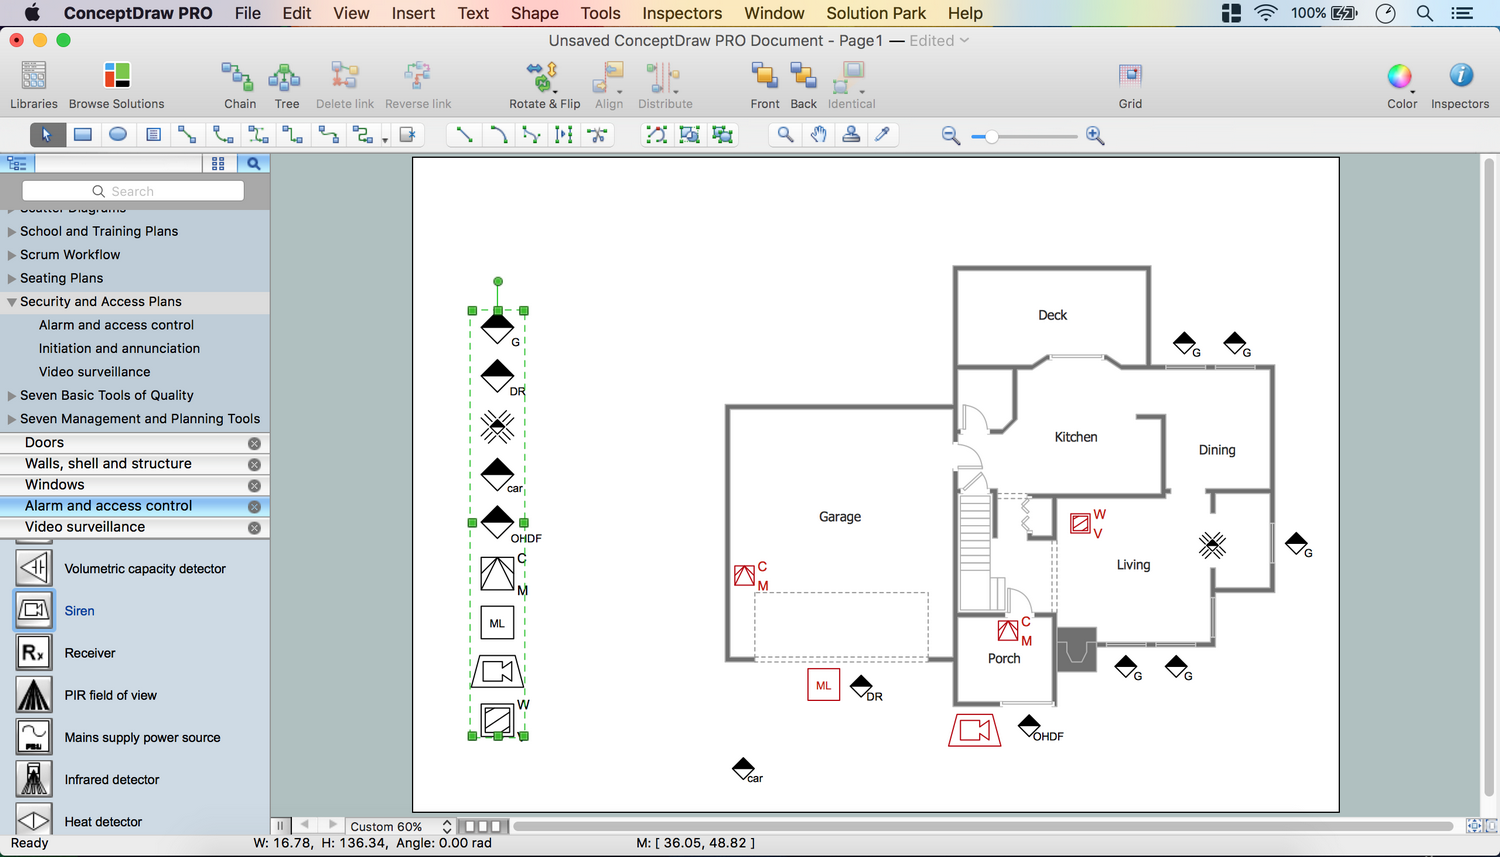
Task: Expand the Seating Plans category
Action: (x=12, y=279)
